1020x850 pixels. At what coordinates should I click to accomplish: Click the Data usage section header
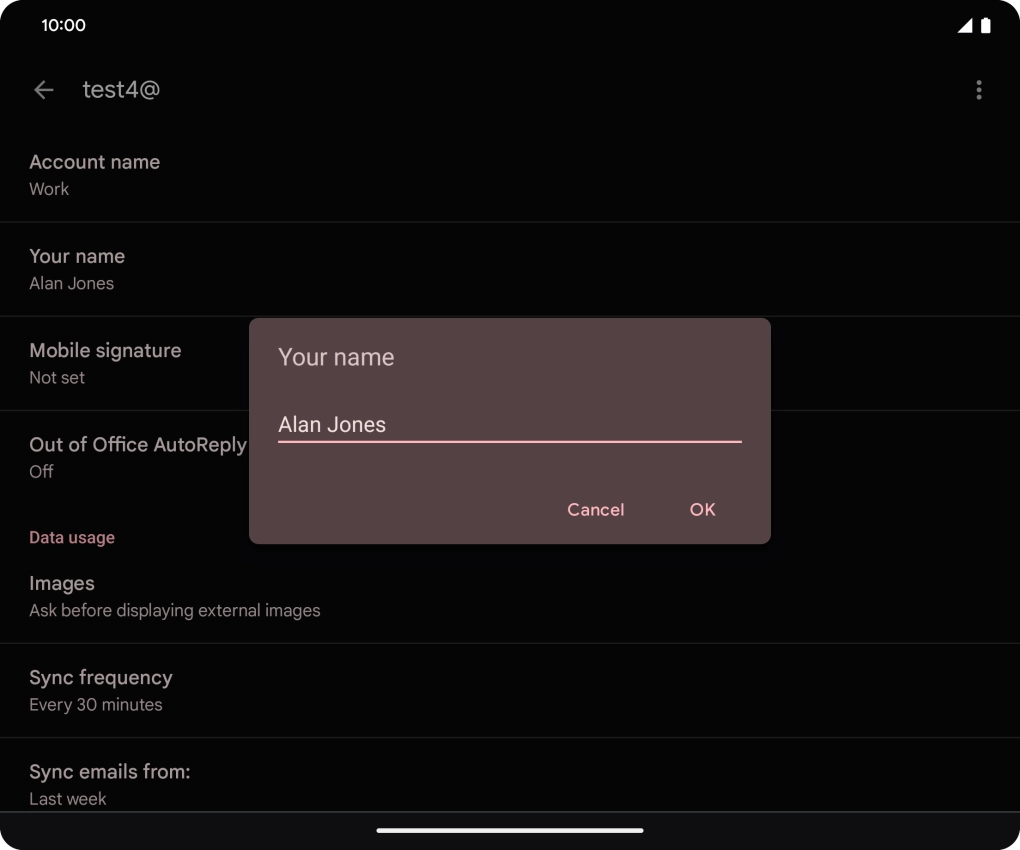[x=72, y=538]
